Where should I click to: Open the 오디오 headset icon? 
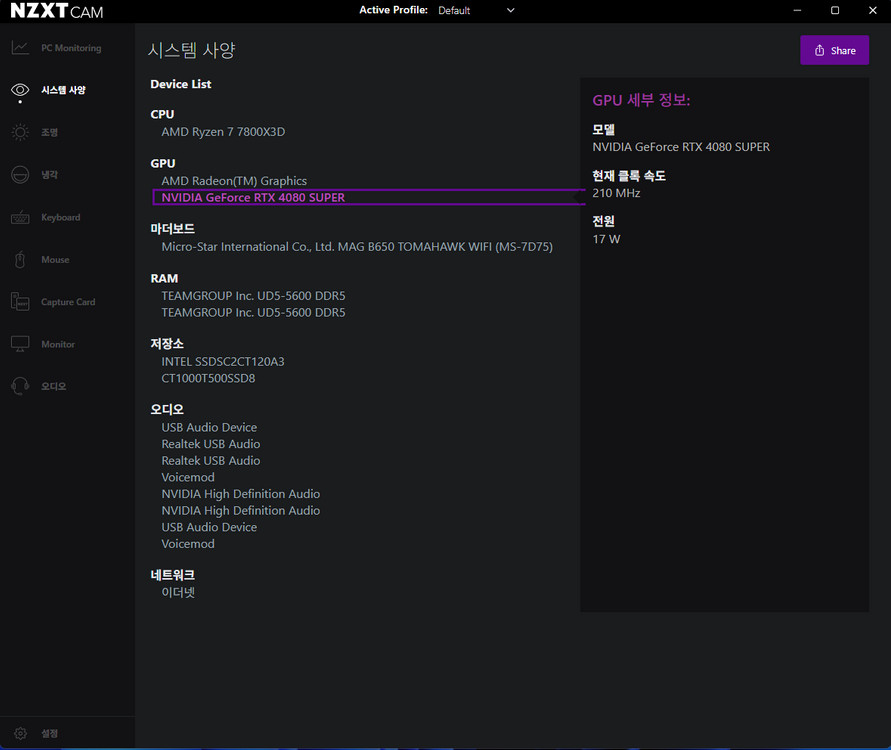[20, 386]
